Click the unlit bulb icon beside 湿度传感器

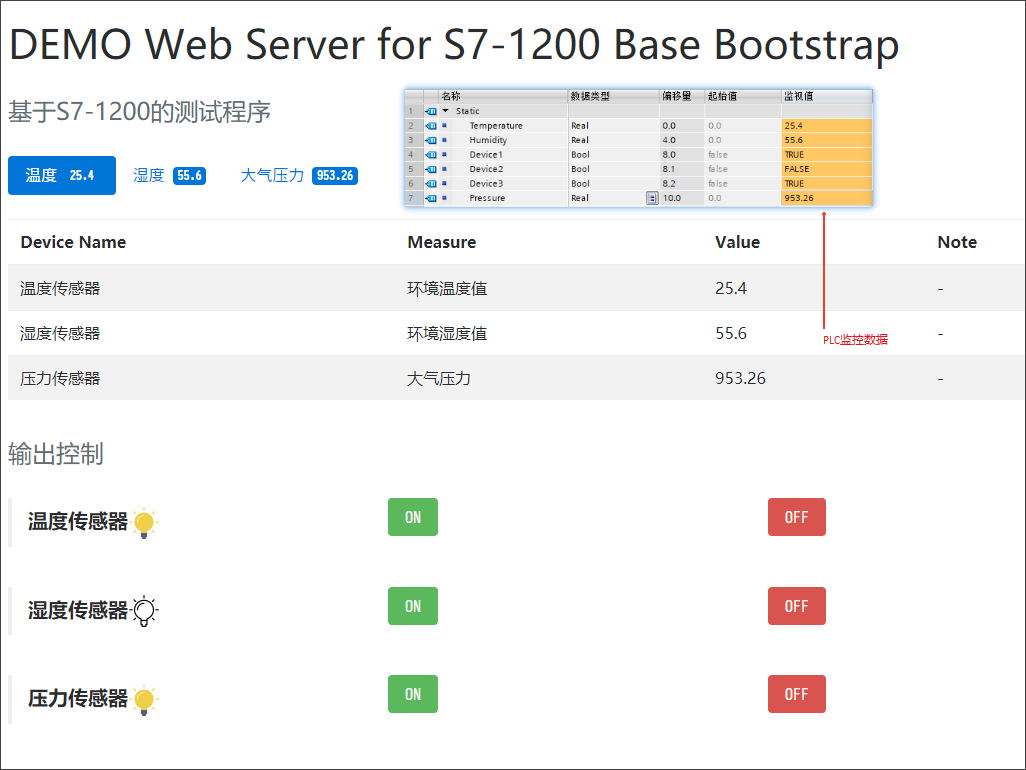pyautogui.click(x=144, y=611)
